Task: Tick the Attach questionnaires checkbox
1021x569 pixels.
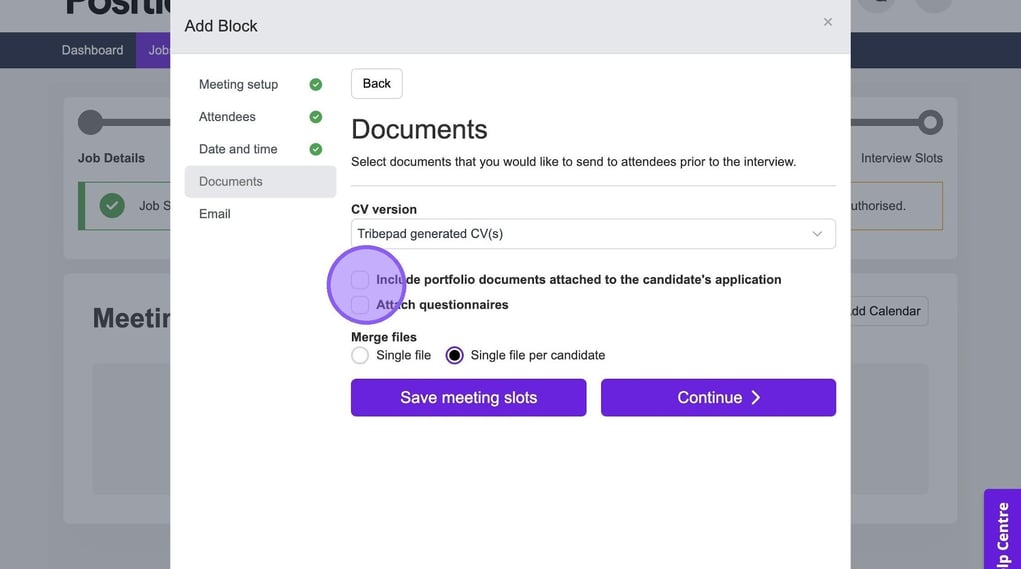Action: (x=360, y=305)
